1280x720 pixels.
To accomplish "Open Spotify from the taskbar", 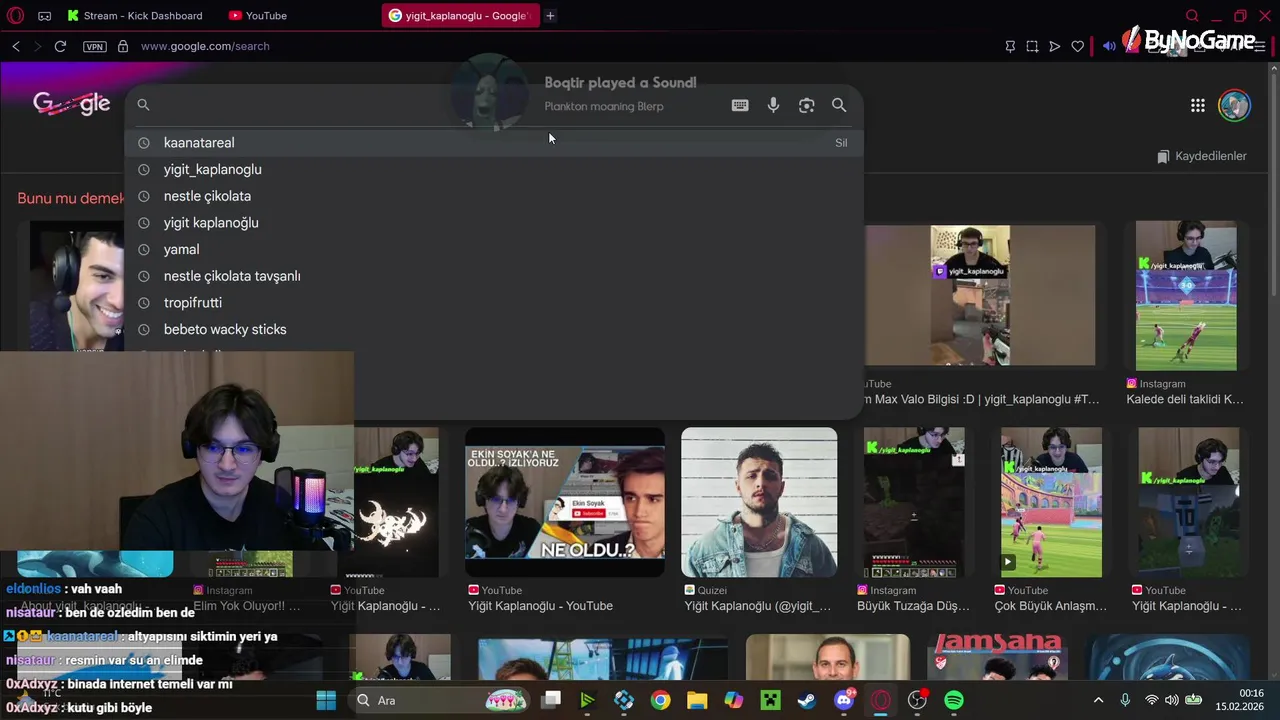I will [x=954, y=700].
